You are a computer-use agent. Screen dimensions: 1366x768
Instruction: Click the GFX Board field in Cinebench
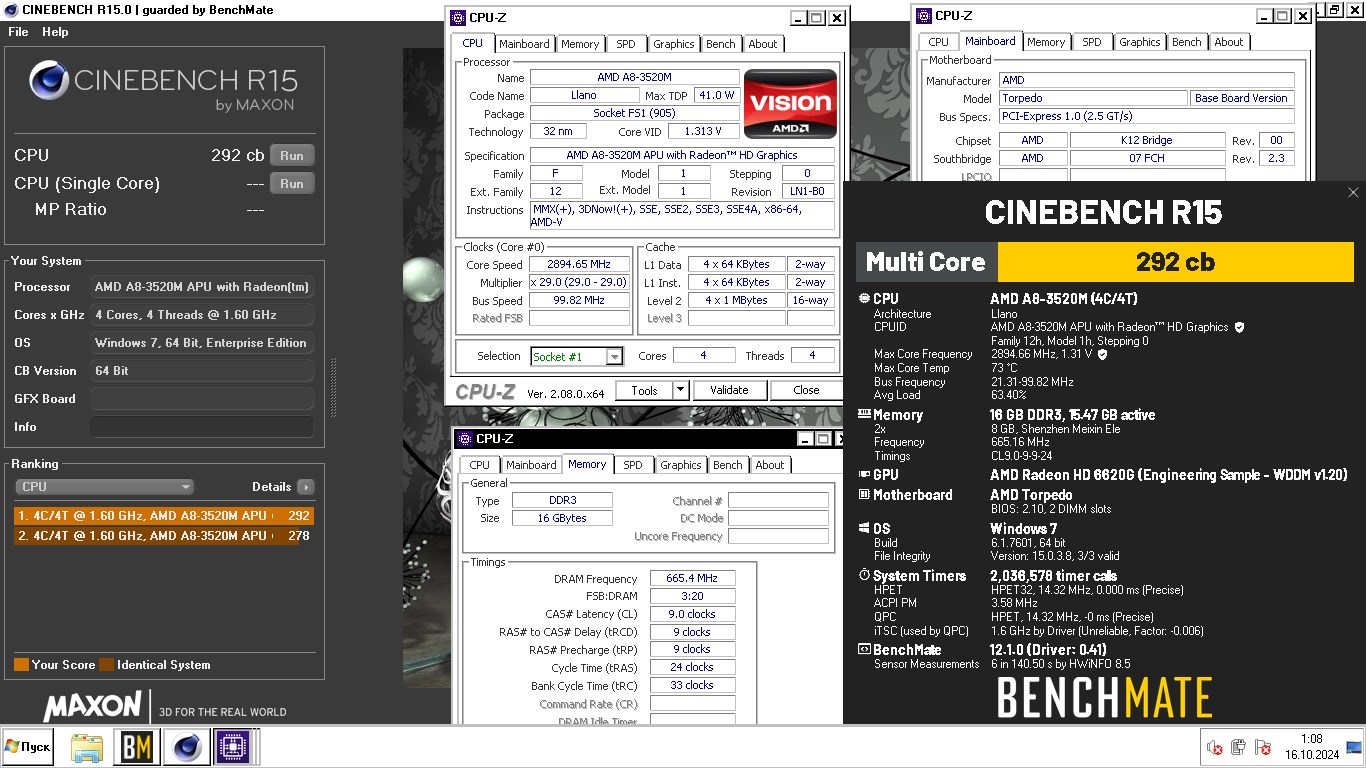pyautogui.click(x=202, y=399)
